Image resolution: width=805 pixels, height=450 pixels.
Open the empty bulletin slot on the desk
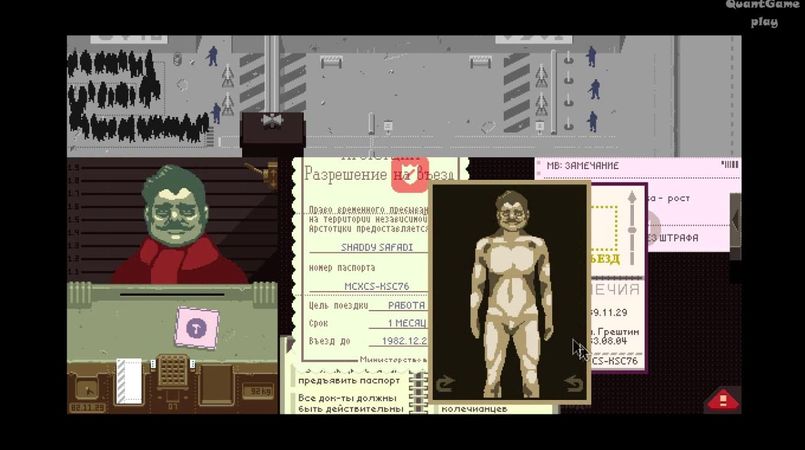217,384
